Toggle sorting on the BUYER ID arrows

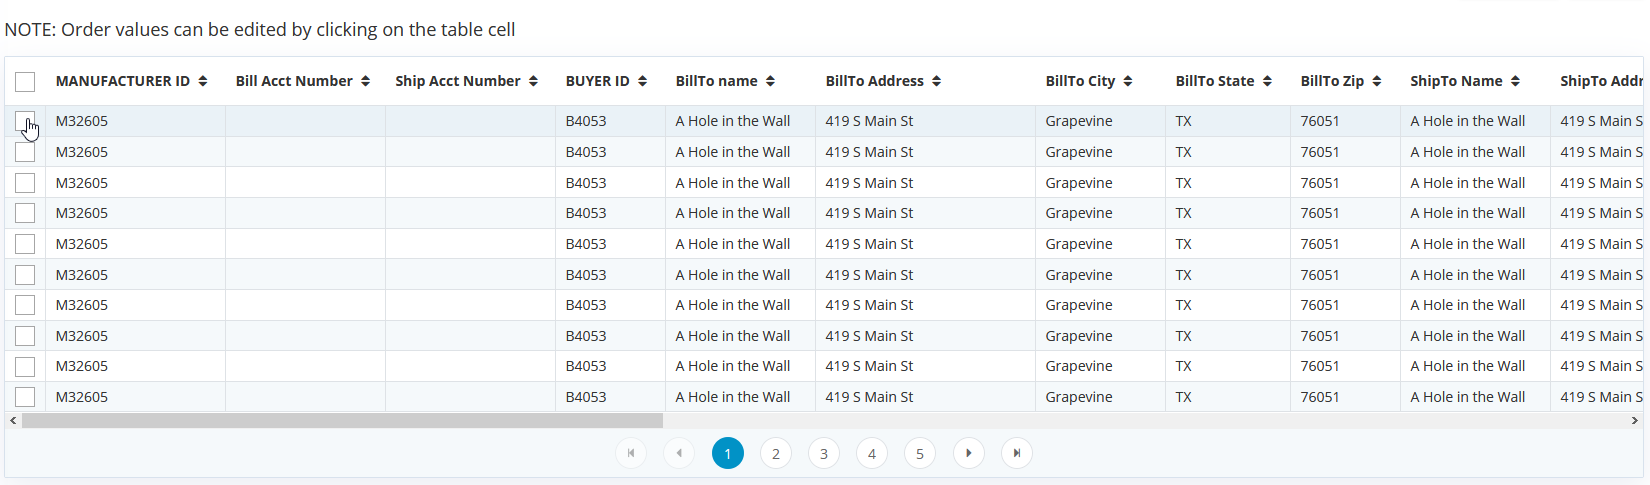point(643,81)
